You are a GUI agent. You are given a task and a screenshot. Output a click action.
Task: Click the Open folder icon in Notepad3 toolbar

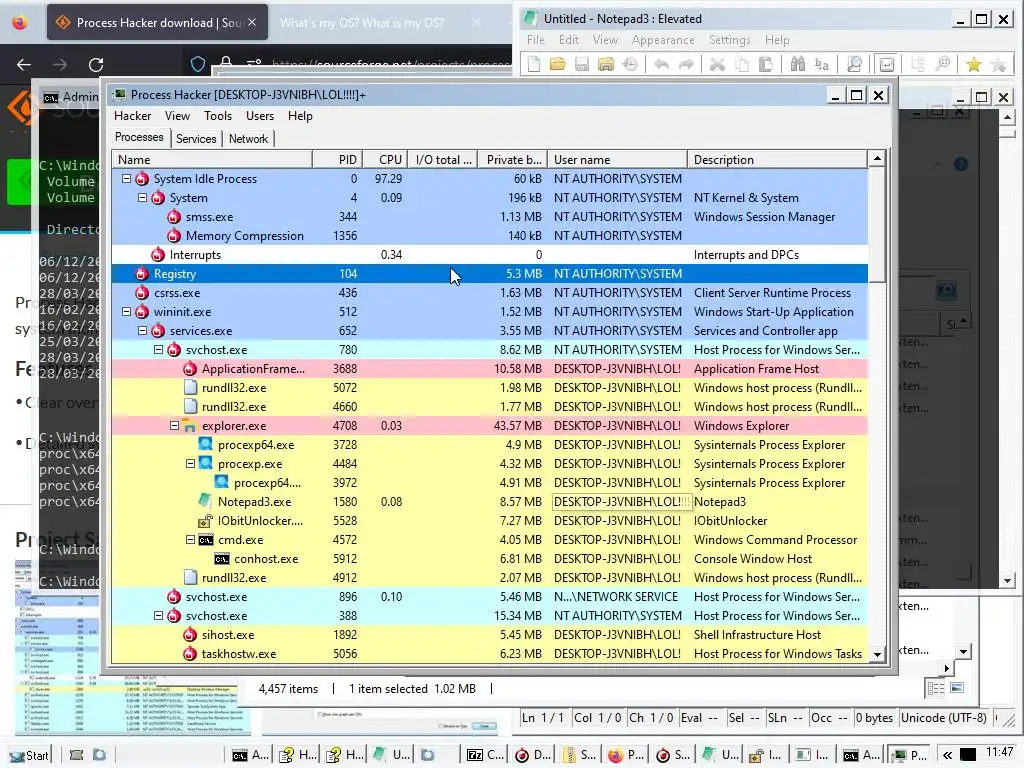[557, 64]
